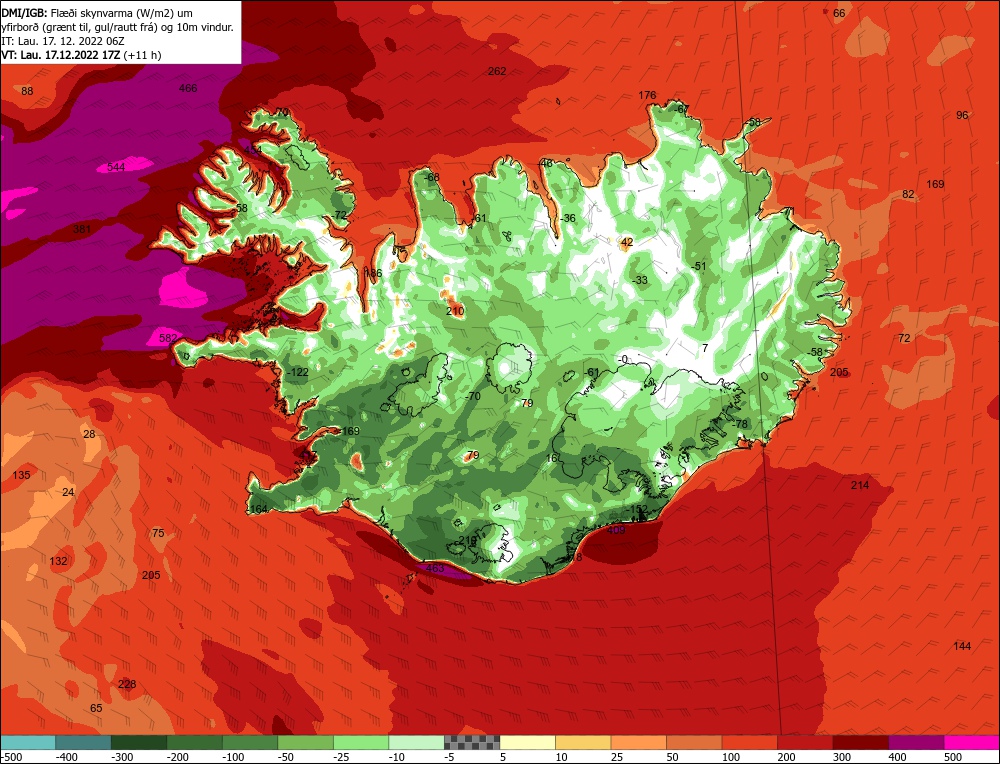Viewport: 1000px width, 764px height.
Task: Click the map value 132
Action: tap(58, 561)
